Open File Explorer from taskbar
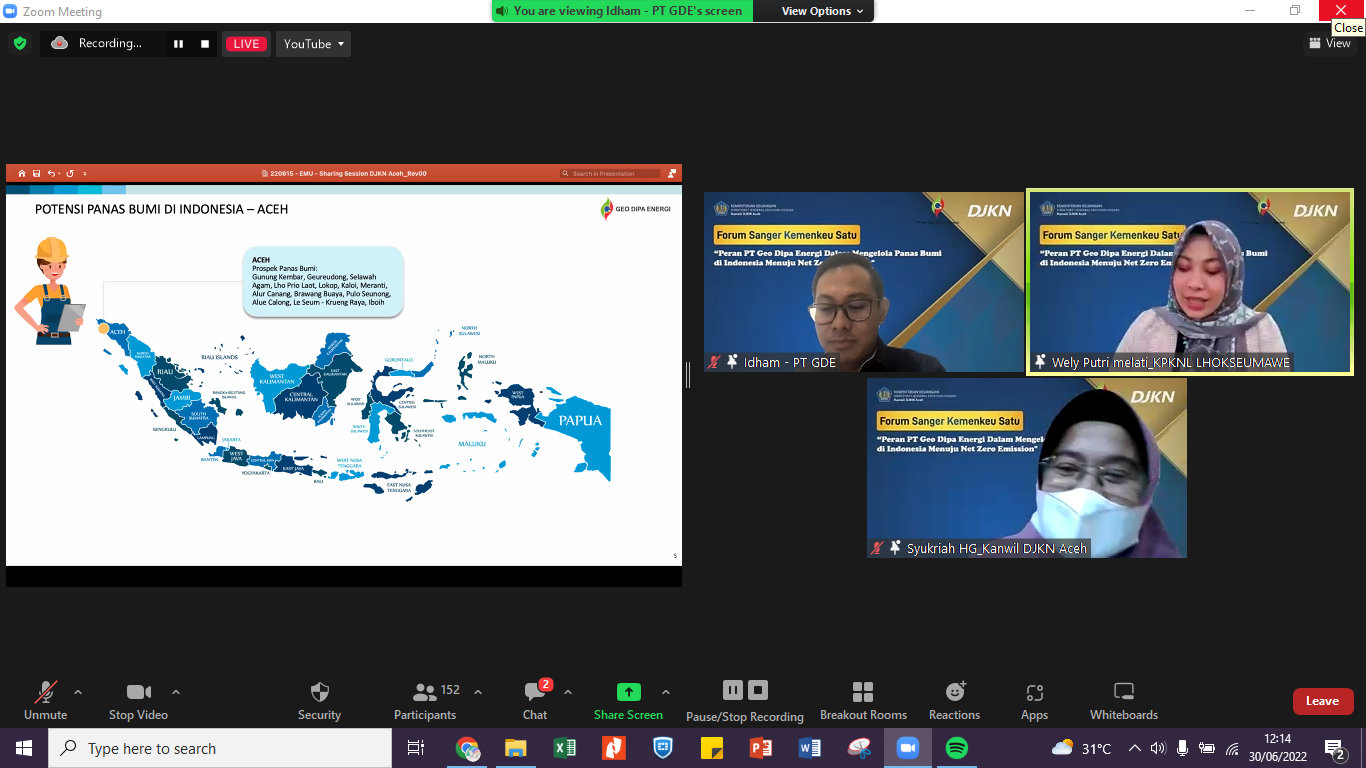This screenshot has width=1366, height=768. point(516,748)
